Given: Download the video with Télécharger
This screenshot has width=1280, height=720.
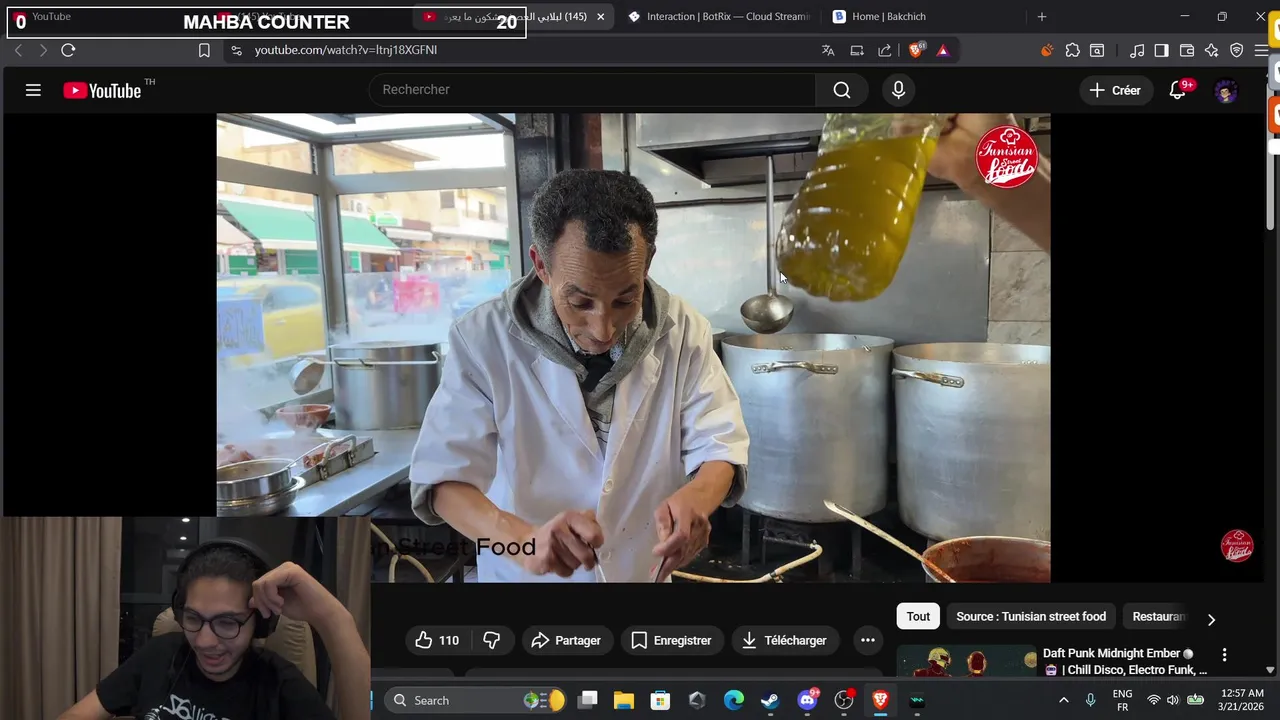Looking at the screenshot, I should 784,640.
